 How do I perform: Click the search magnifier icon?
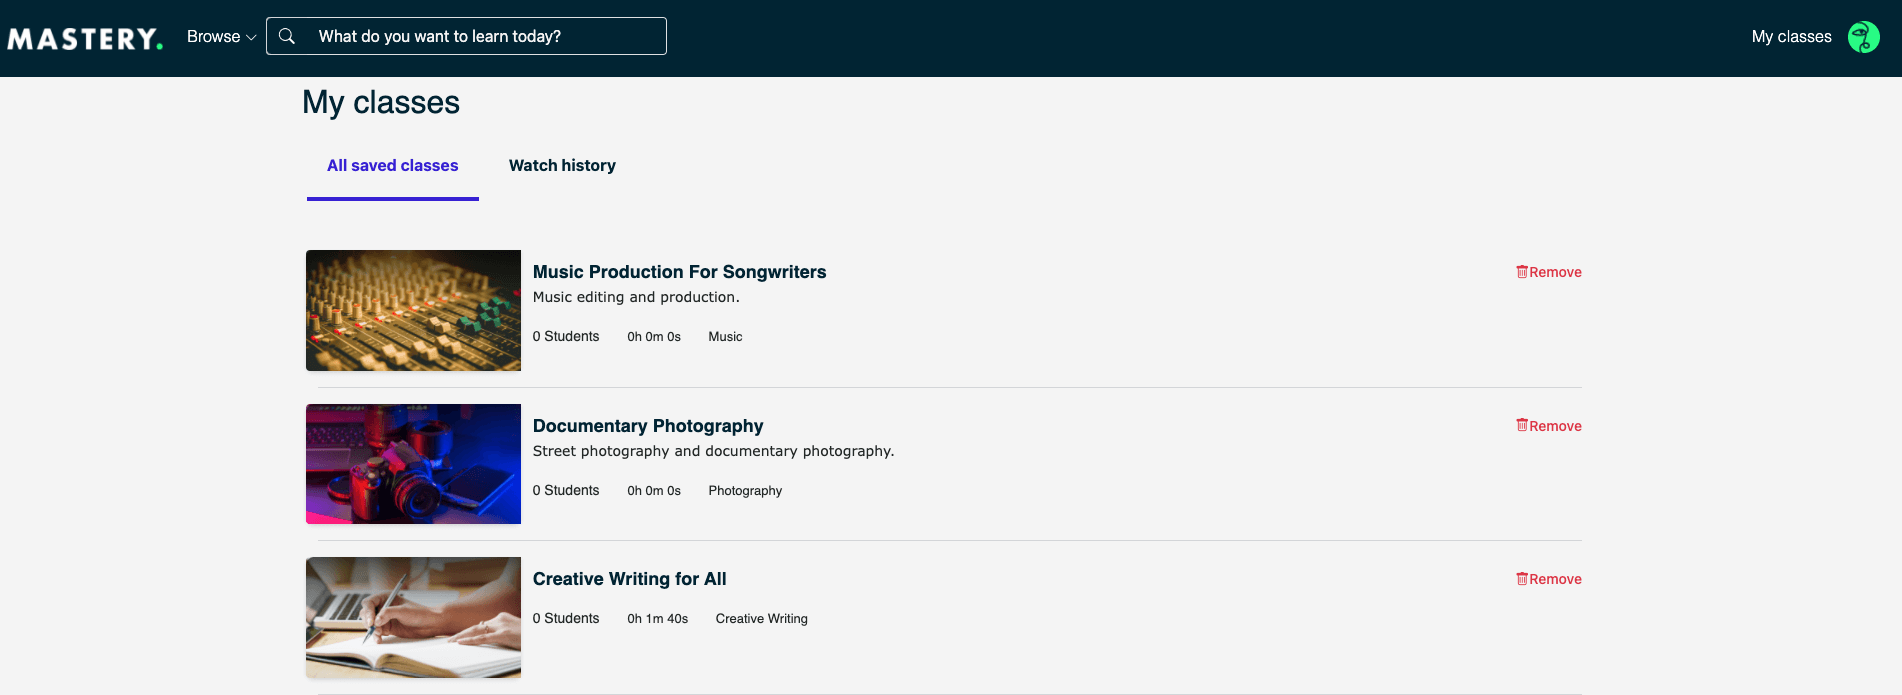tap(287, 36)
